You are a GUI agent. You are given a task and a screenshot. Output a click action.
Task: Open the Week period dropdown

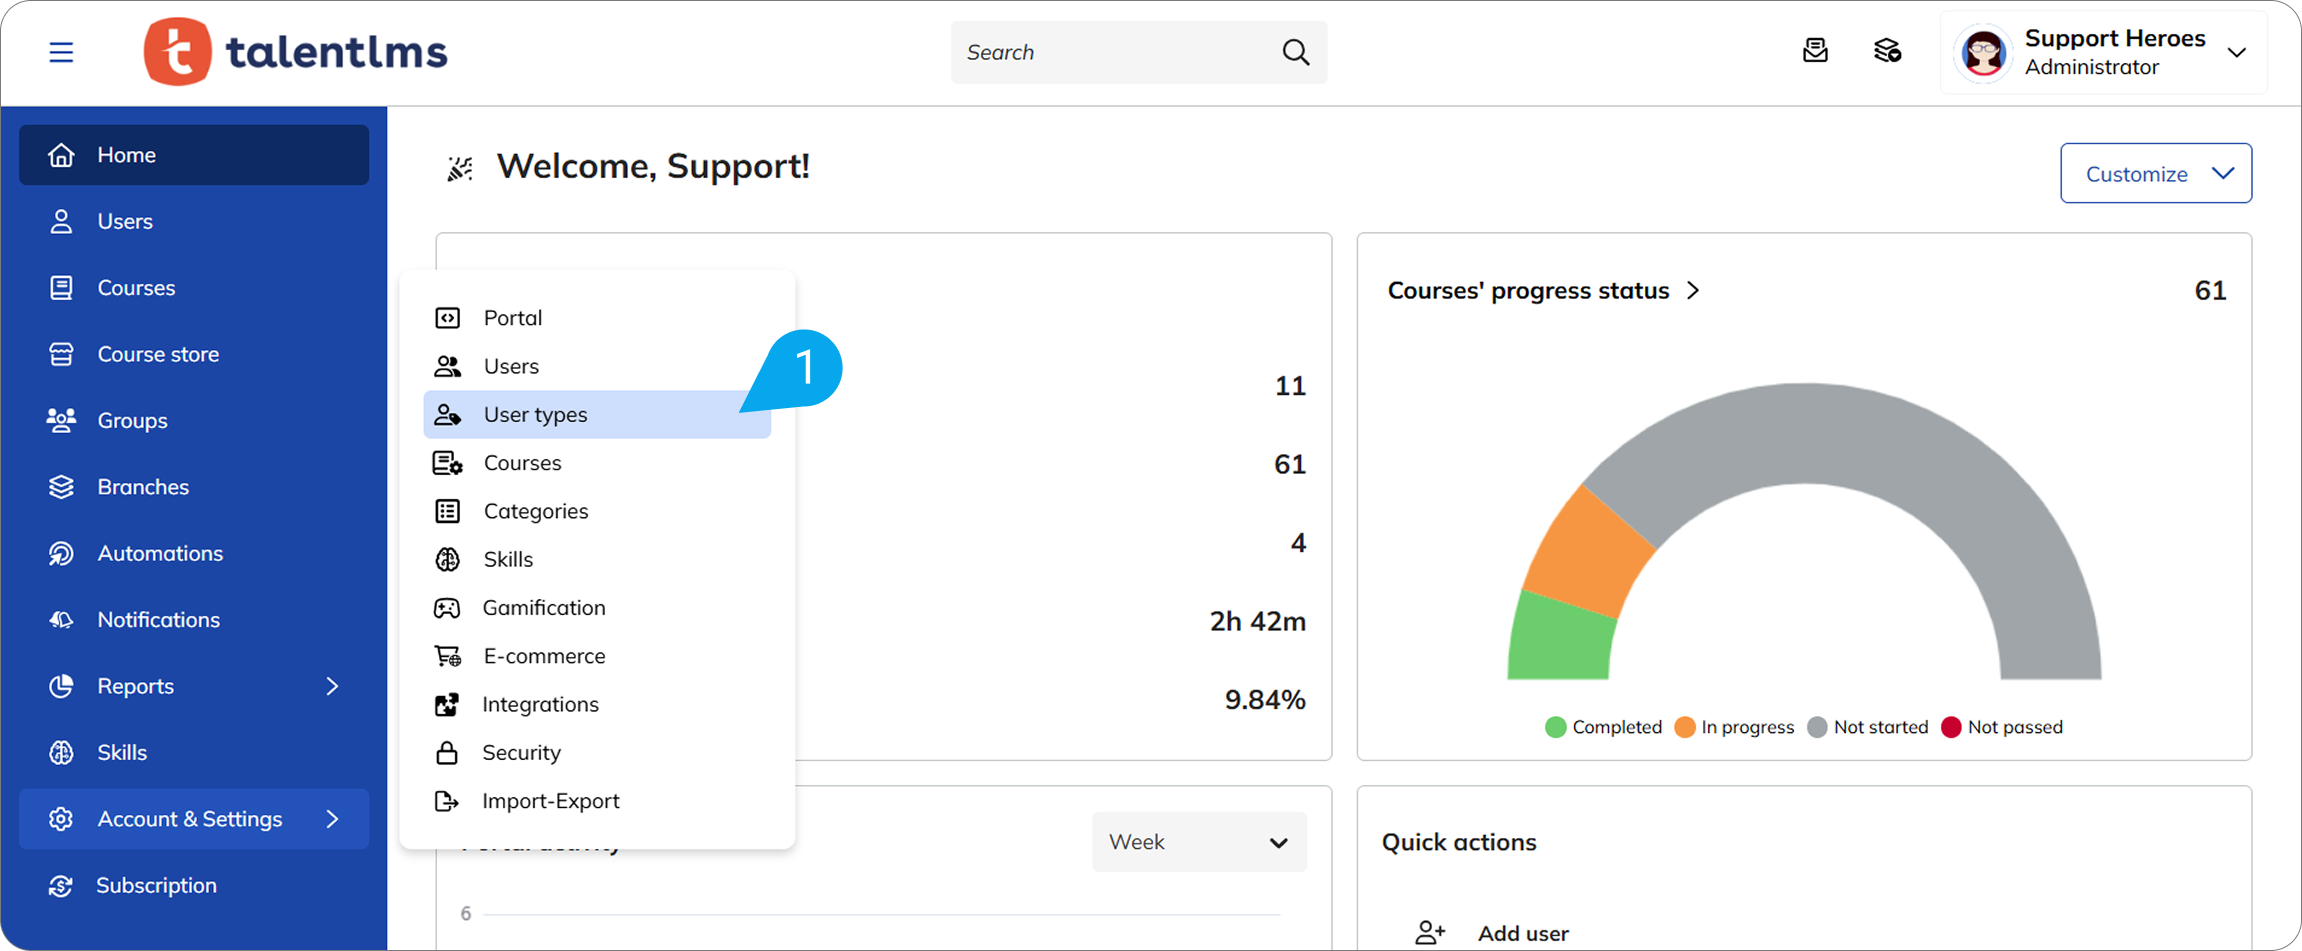[1198, 842]
